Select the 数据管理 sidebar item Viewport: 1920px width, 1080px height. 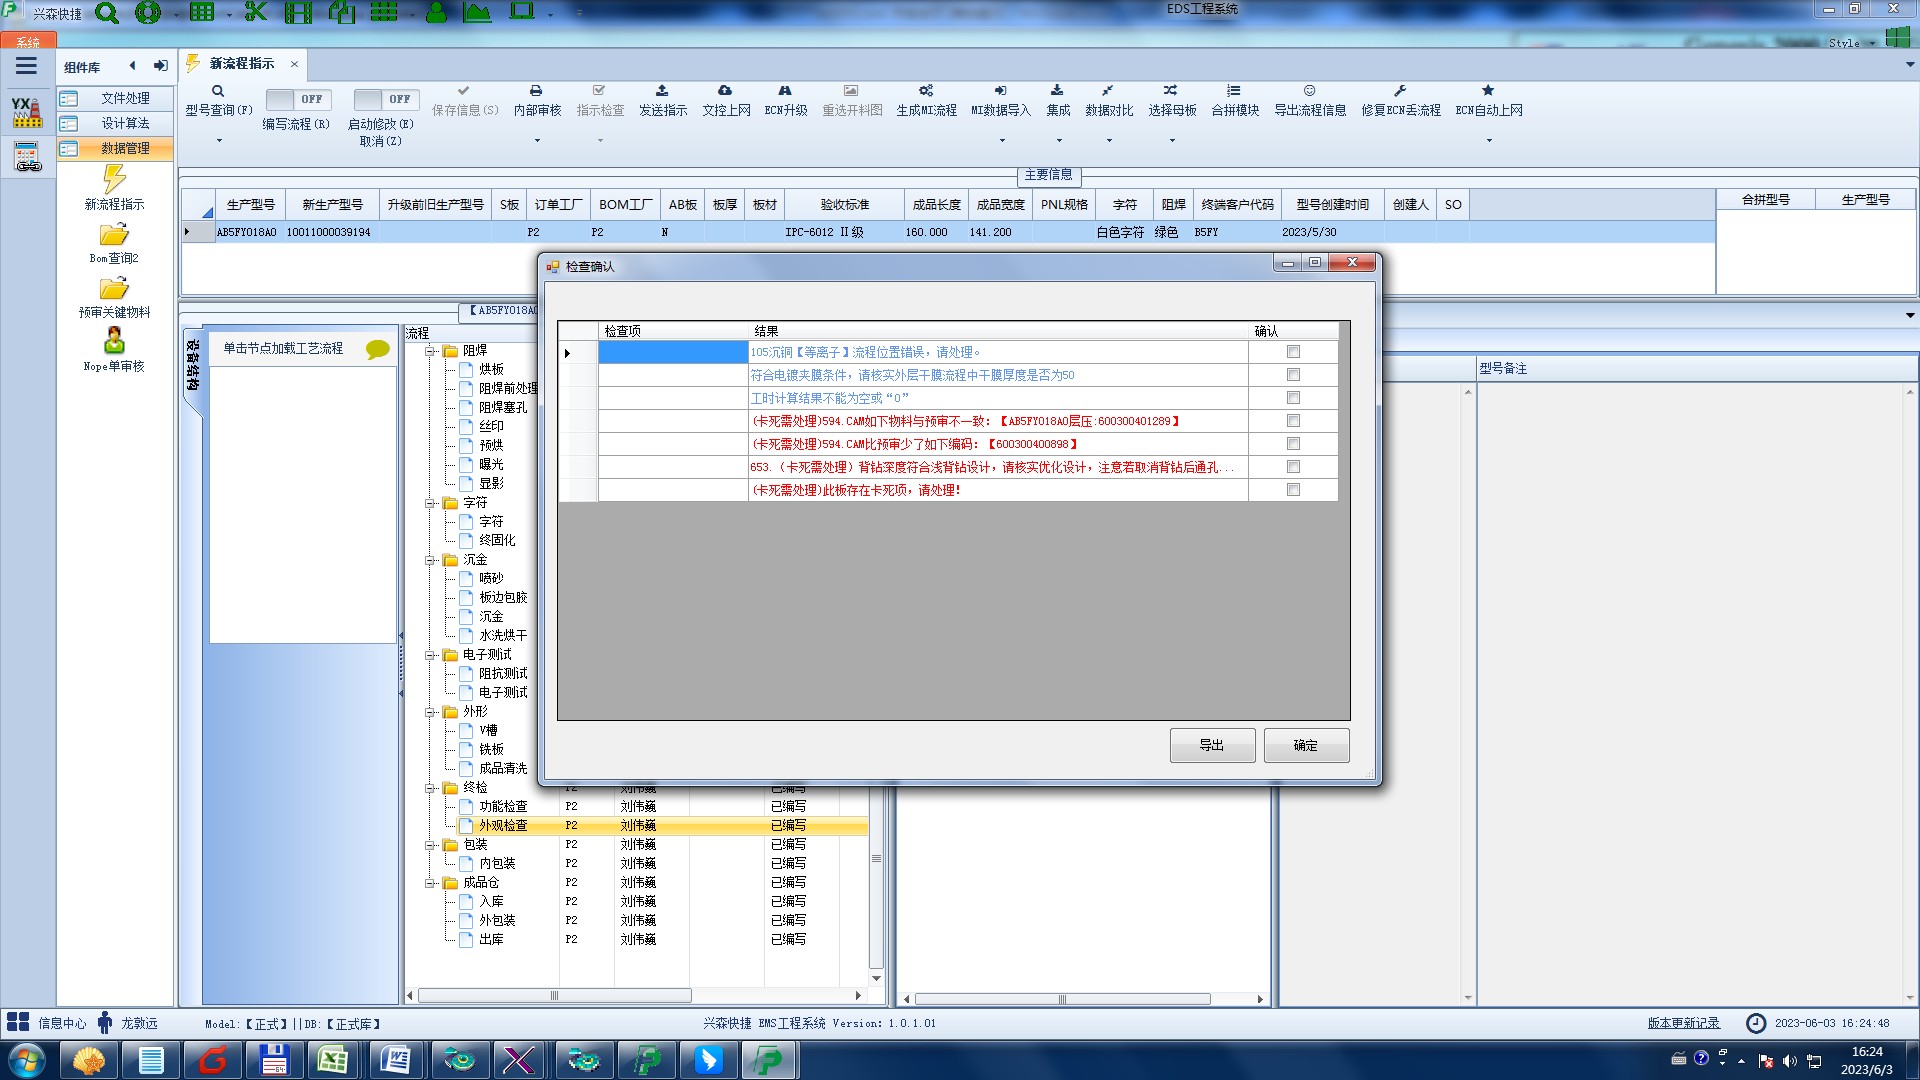tap(124, 148)
